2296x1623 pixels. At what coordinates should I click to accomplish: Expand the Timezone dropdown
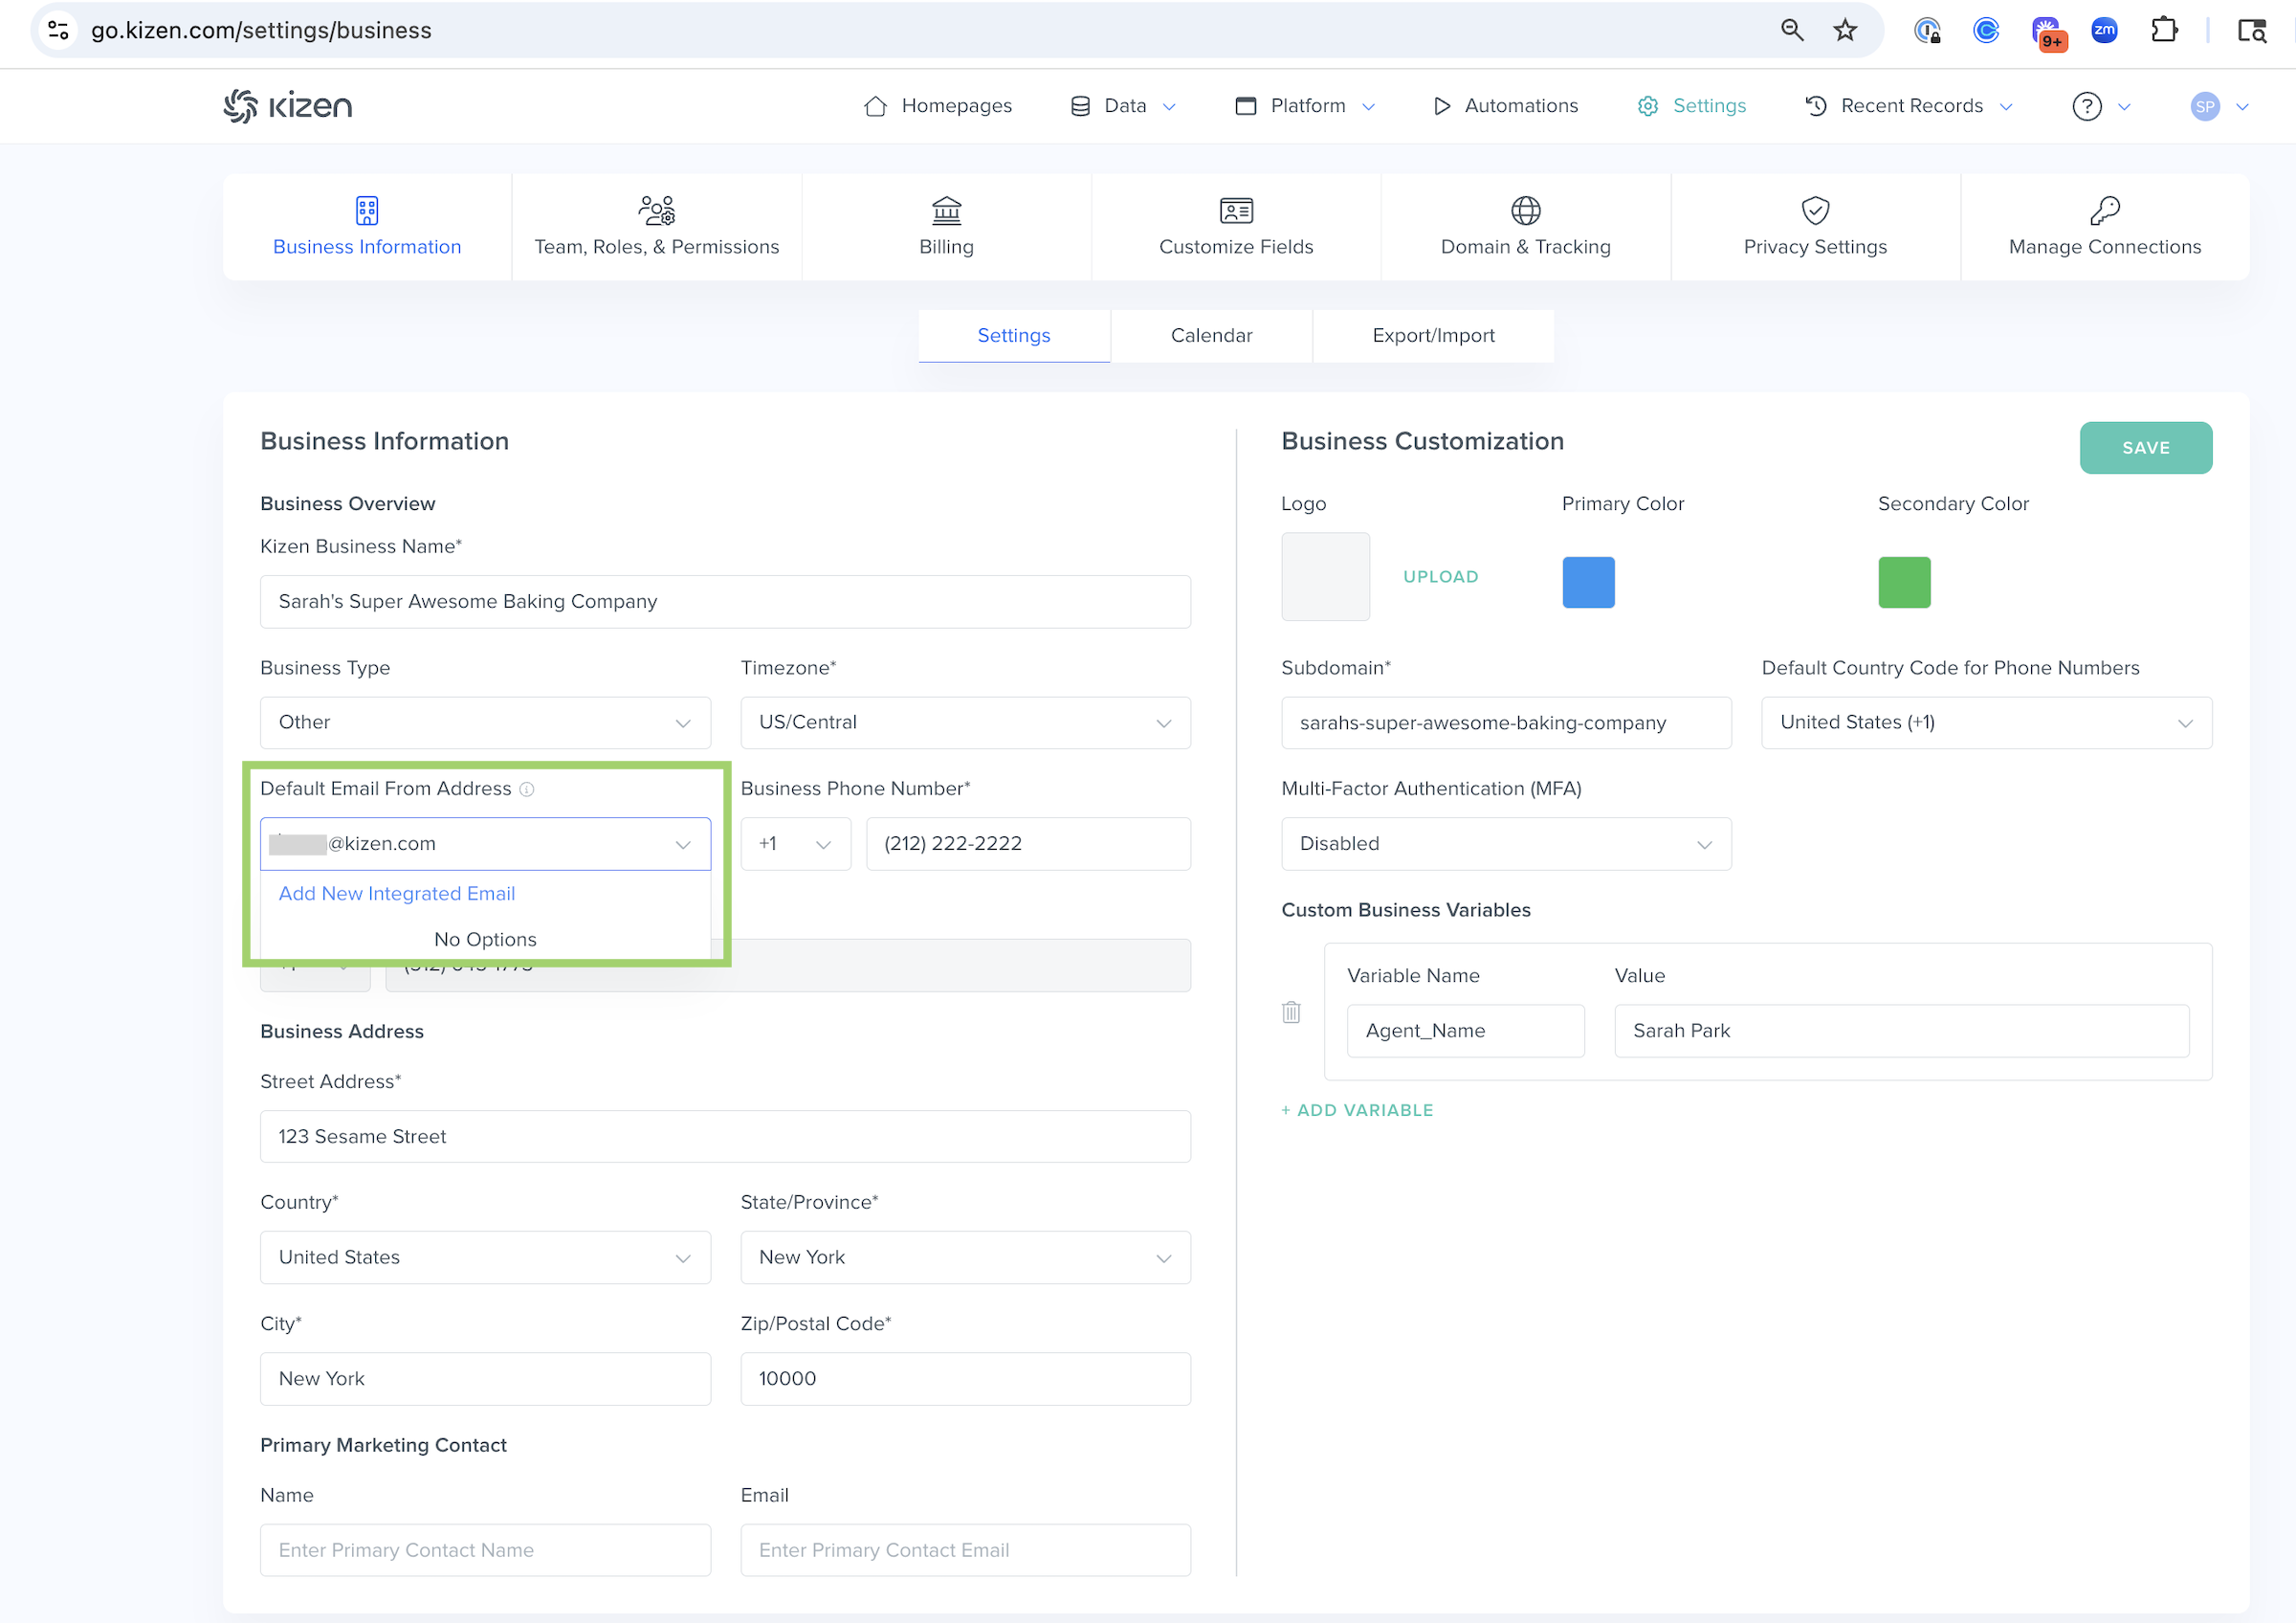click(965, 723)
